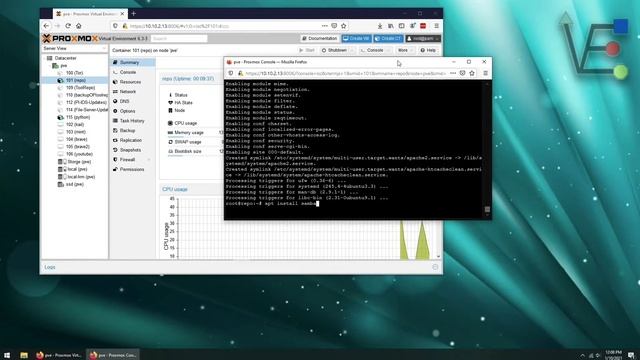Close the pve Proxmox Virtual Environment tab

point(122,13)
